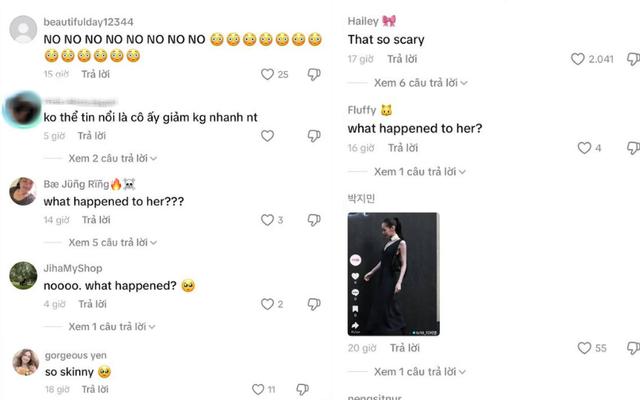Expand "Xem 5 câu trả lời" replies

(x=113, y=242)
